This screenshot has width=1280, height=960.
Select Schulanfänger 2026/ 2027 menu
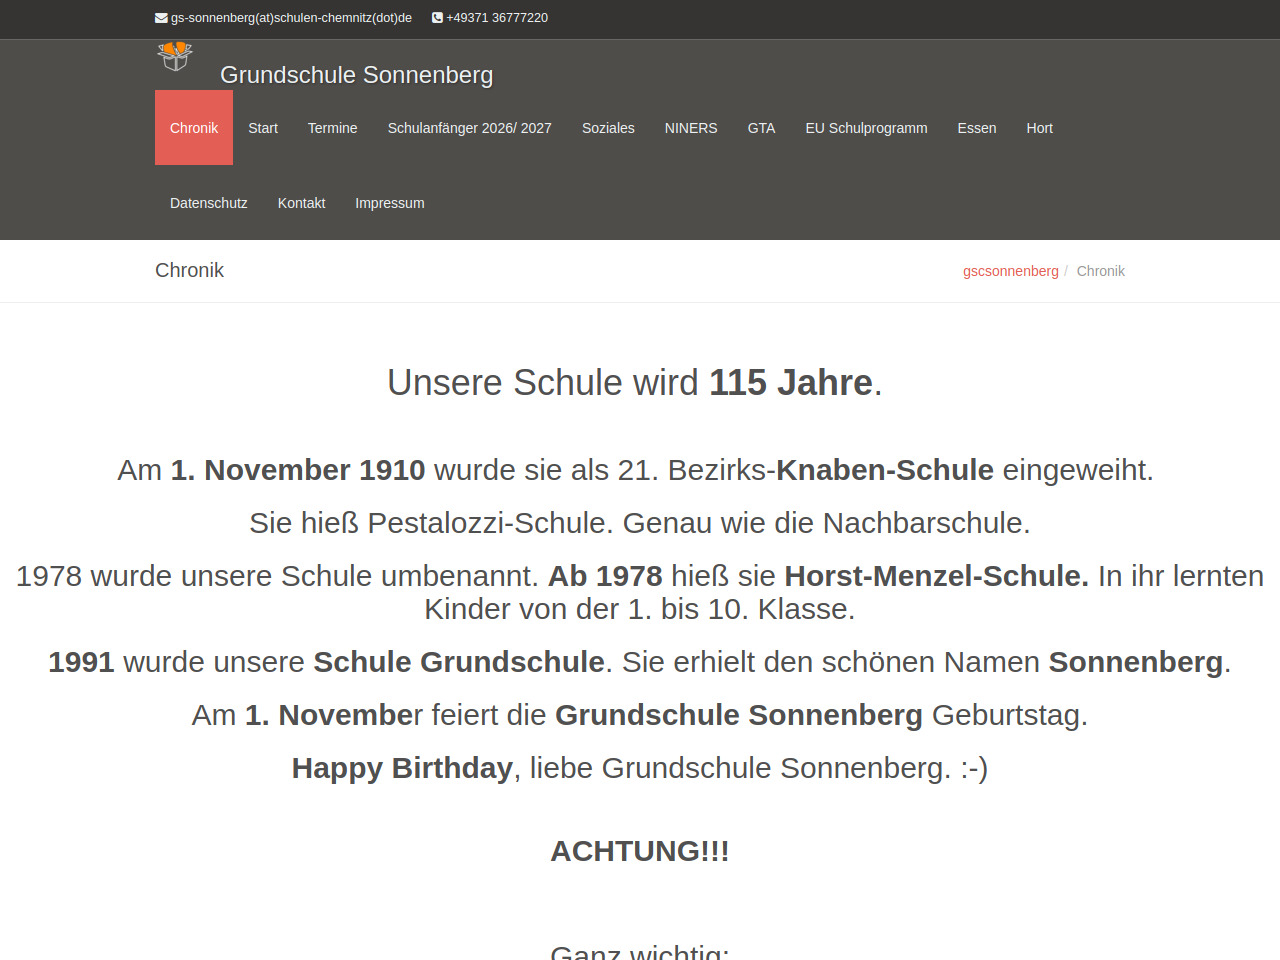(x=469, y=128)
